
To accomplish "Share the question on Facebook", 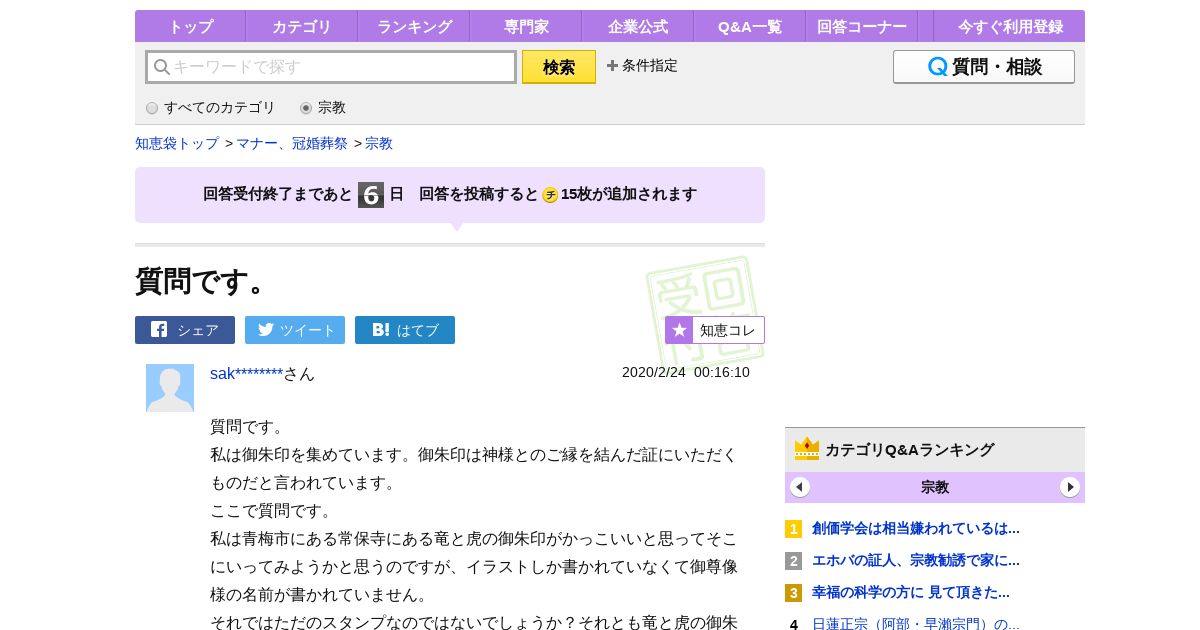I will click(185, 330).
